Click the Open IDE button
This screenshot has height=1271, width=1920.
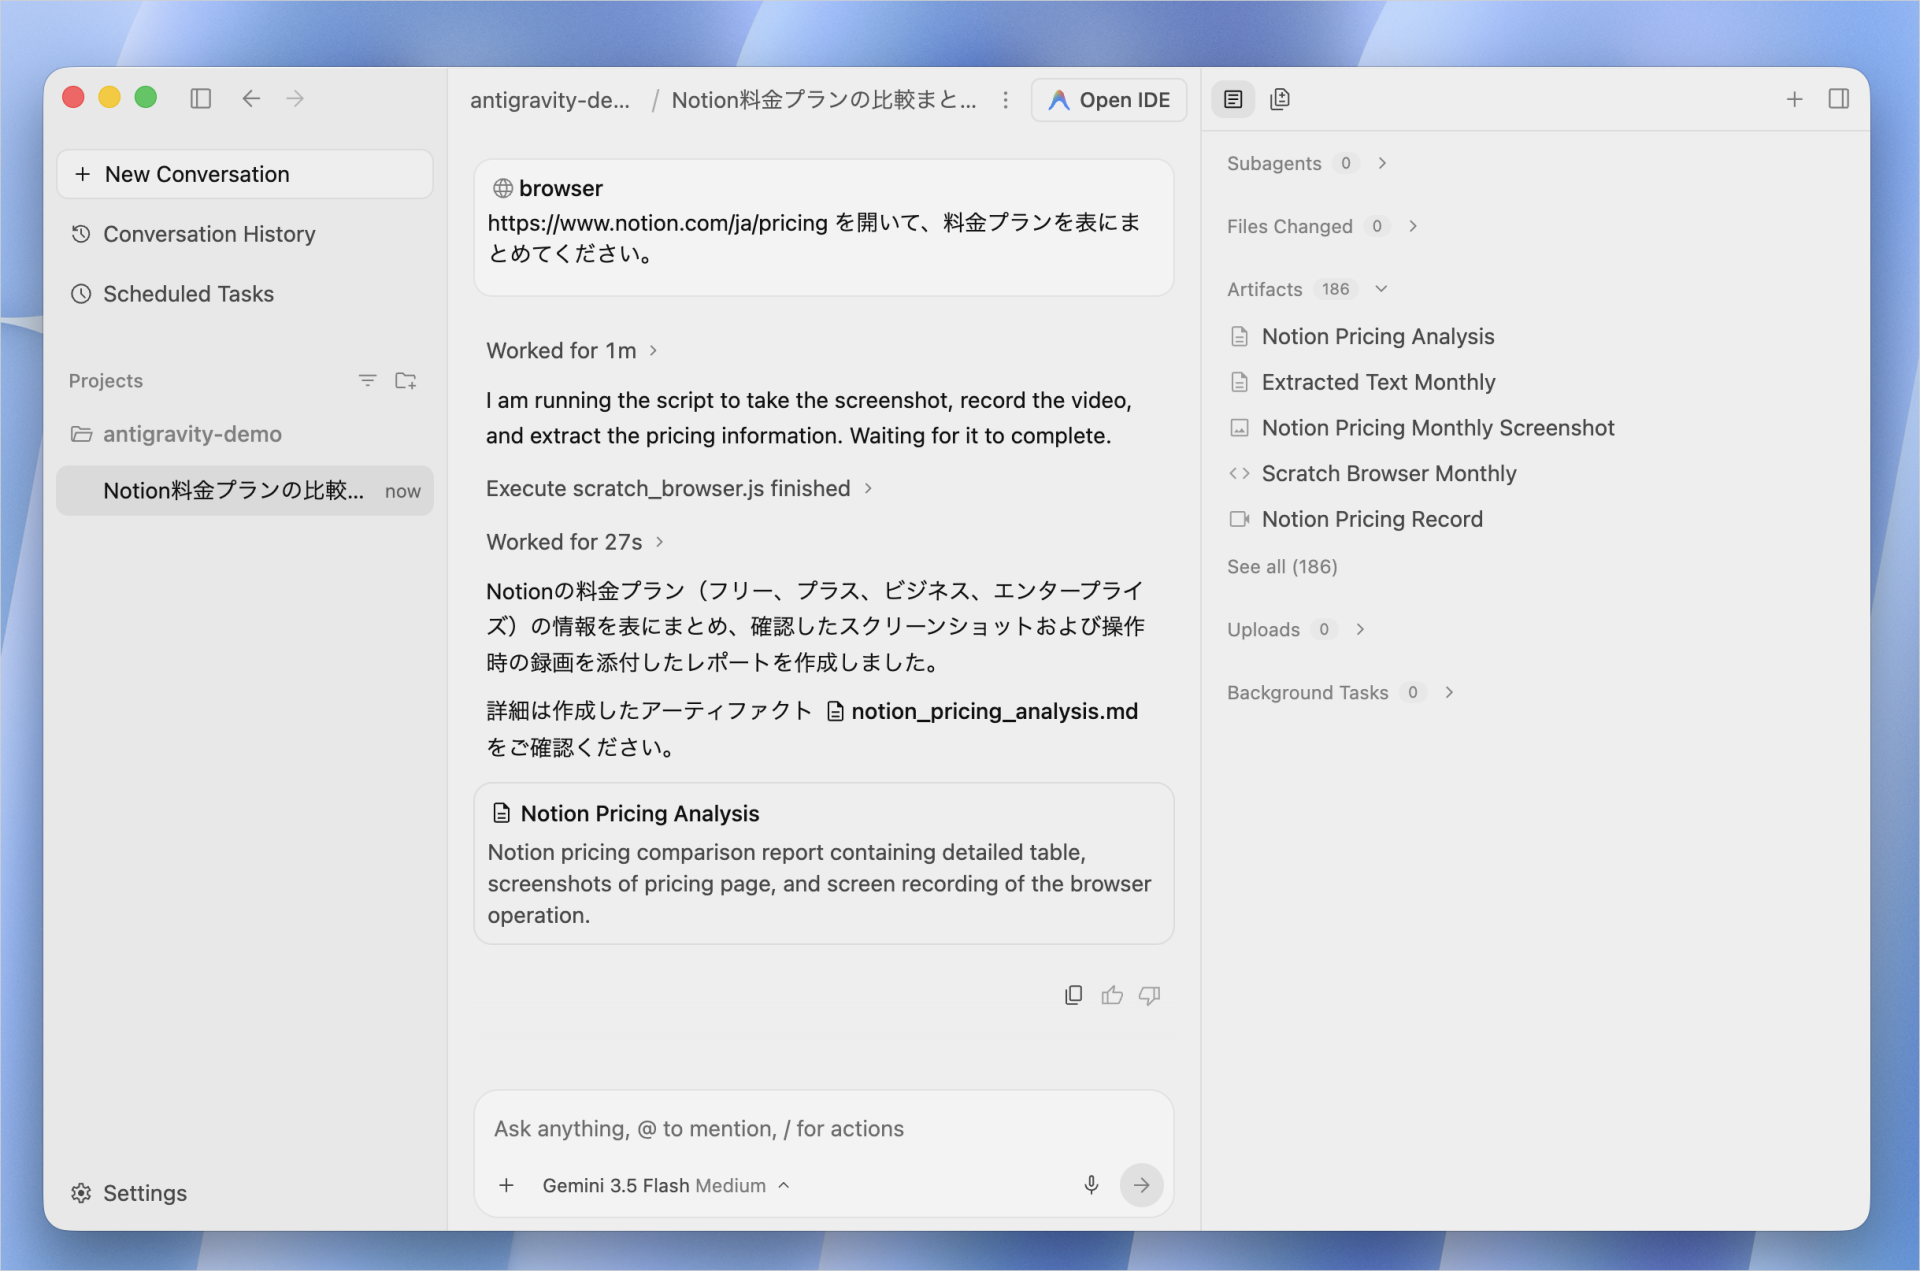point(1109,100)
